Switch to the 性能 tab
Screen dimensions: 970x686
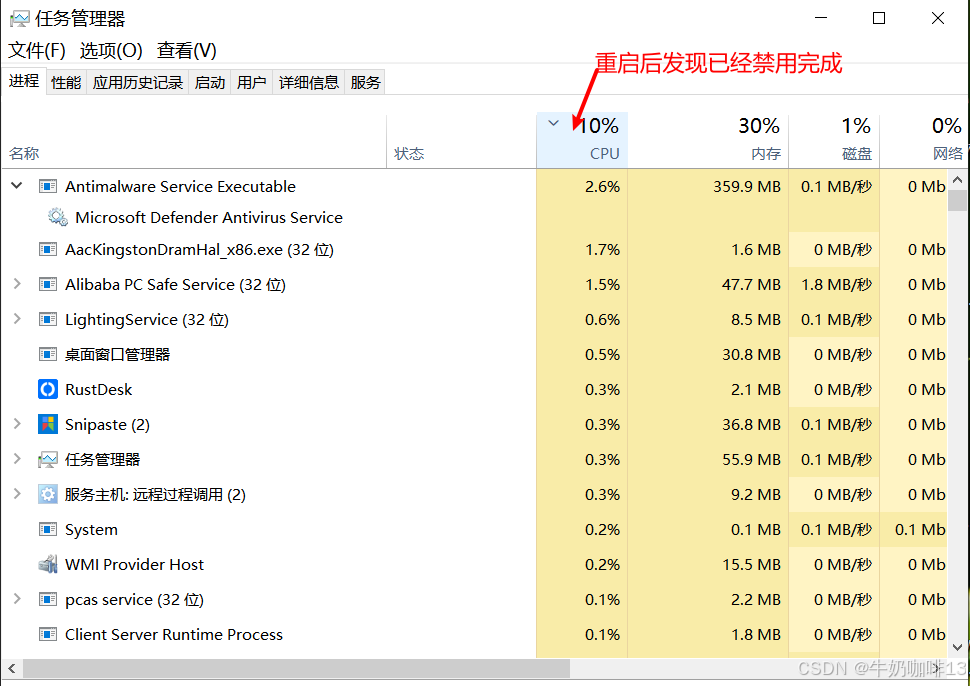[66, 82]
